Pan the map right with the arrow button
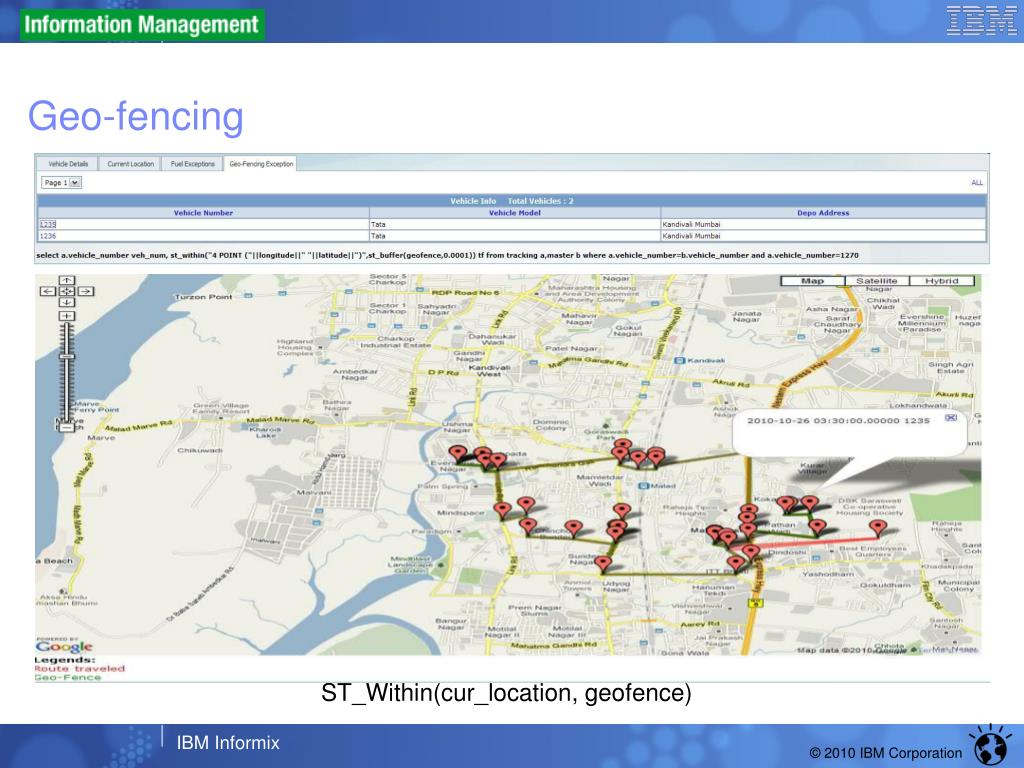The height and width of the screenshot is (768, 1024). (x=86, y=291)
